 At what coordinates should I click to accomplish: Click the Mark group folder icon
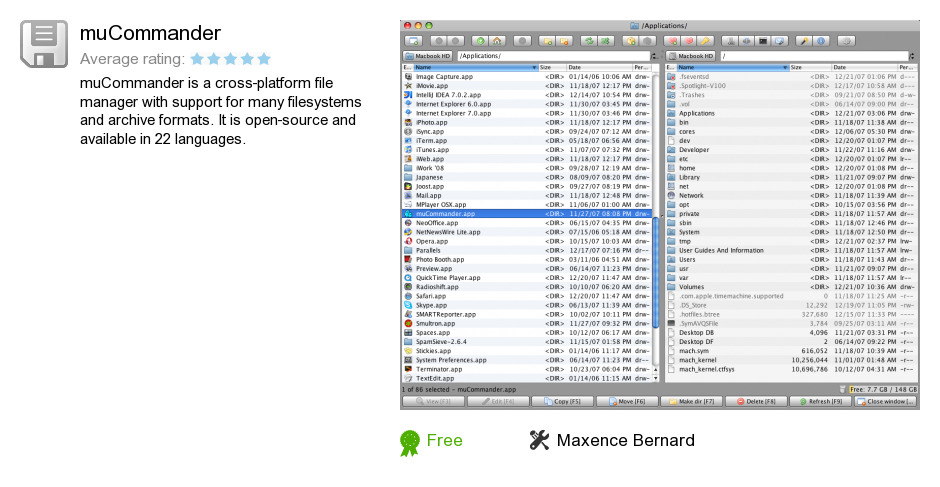pos(547,41)
